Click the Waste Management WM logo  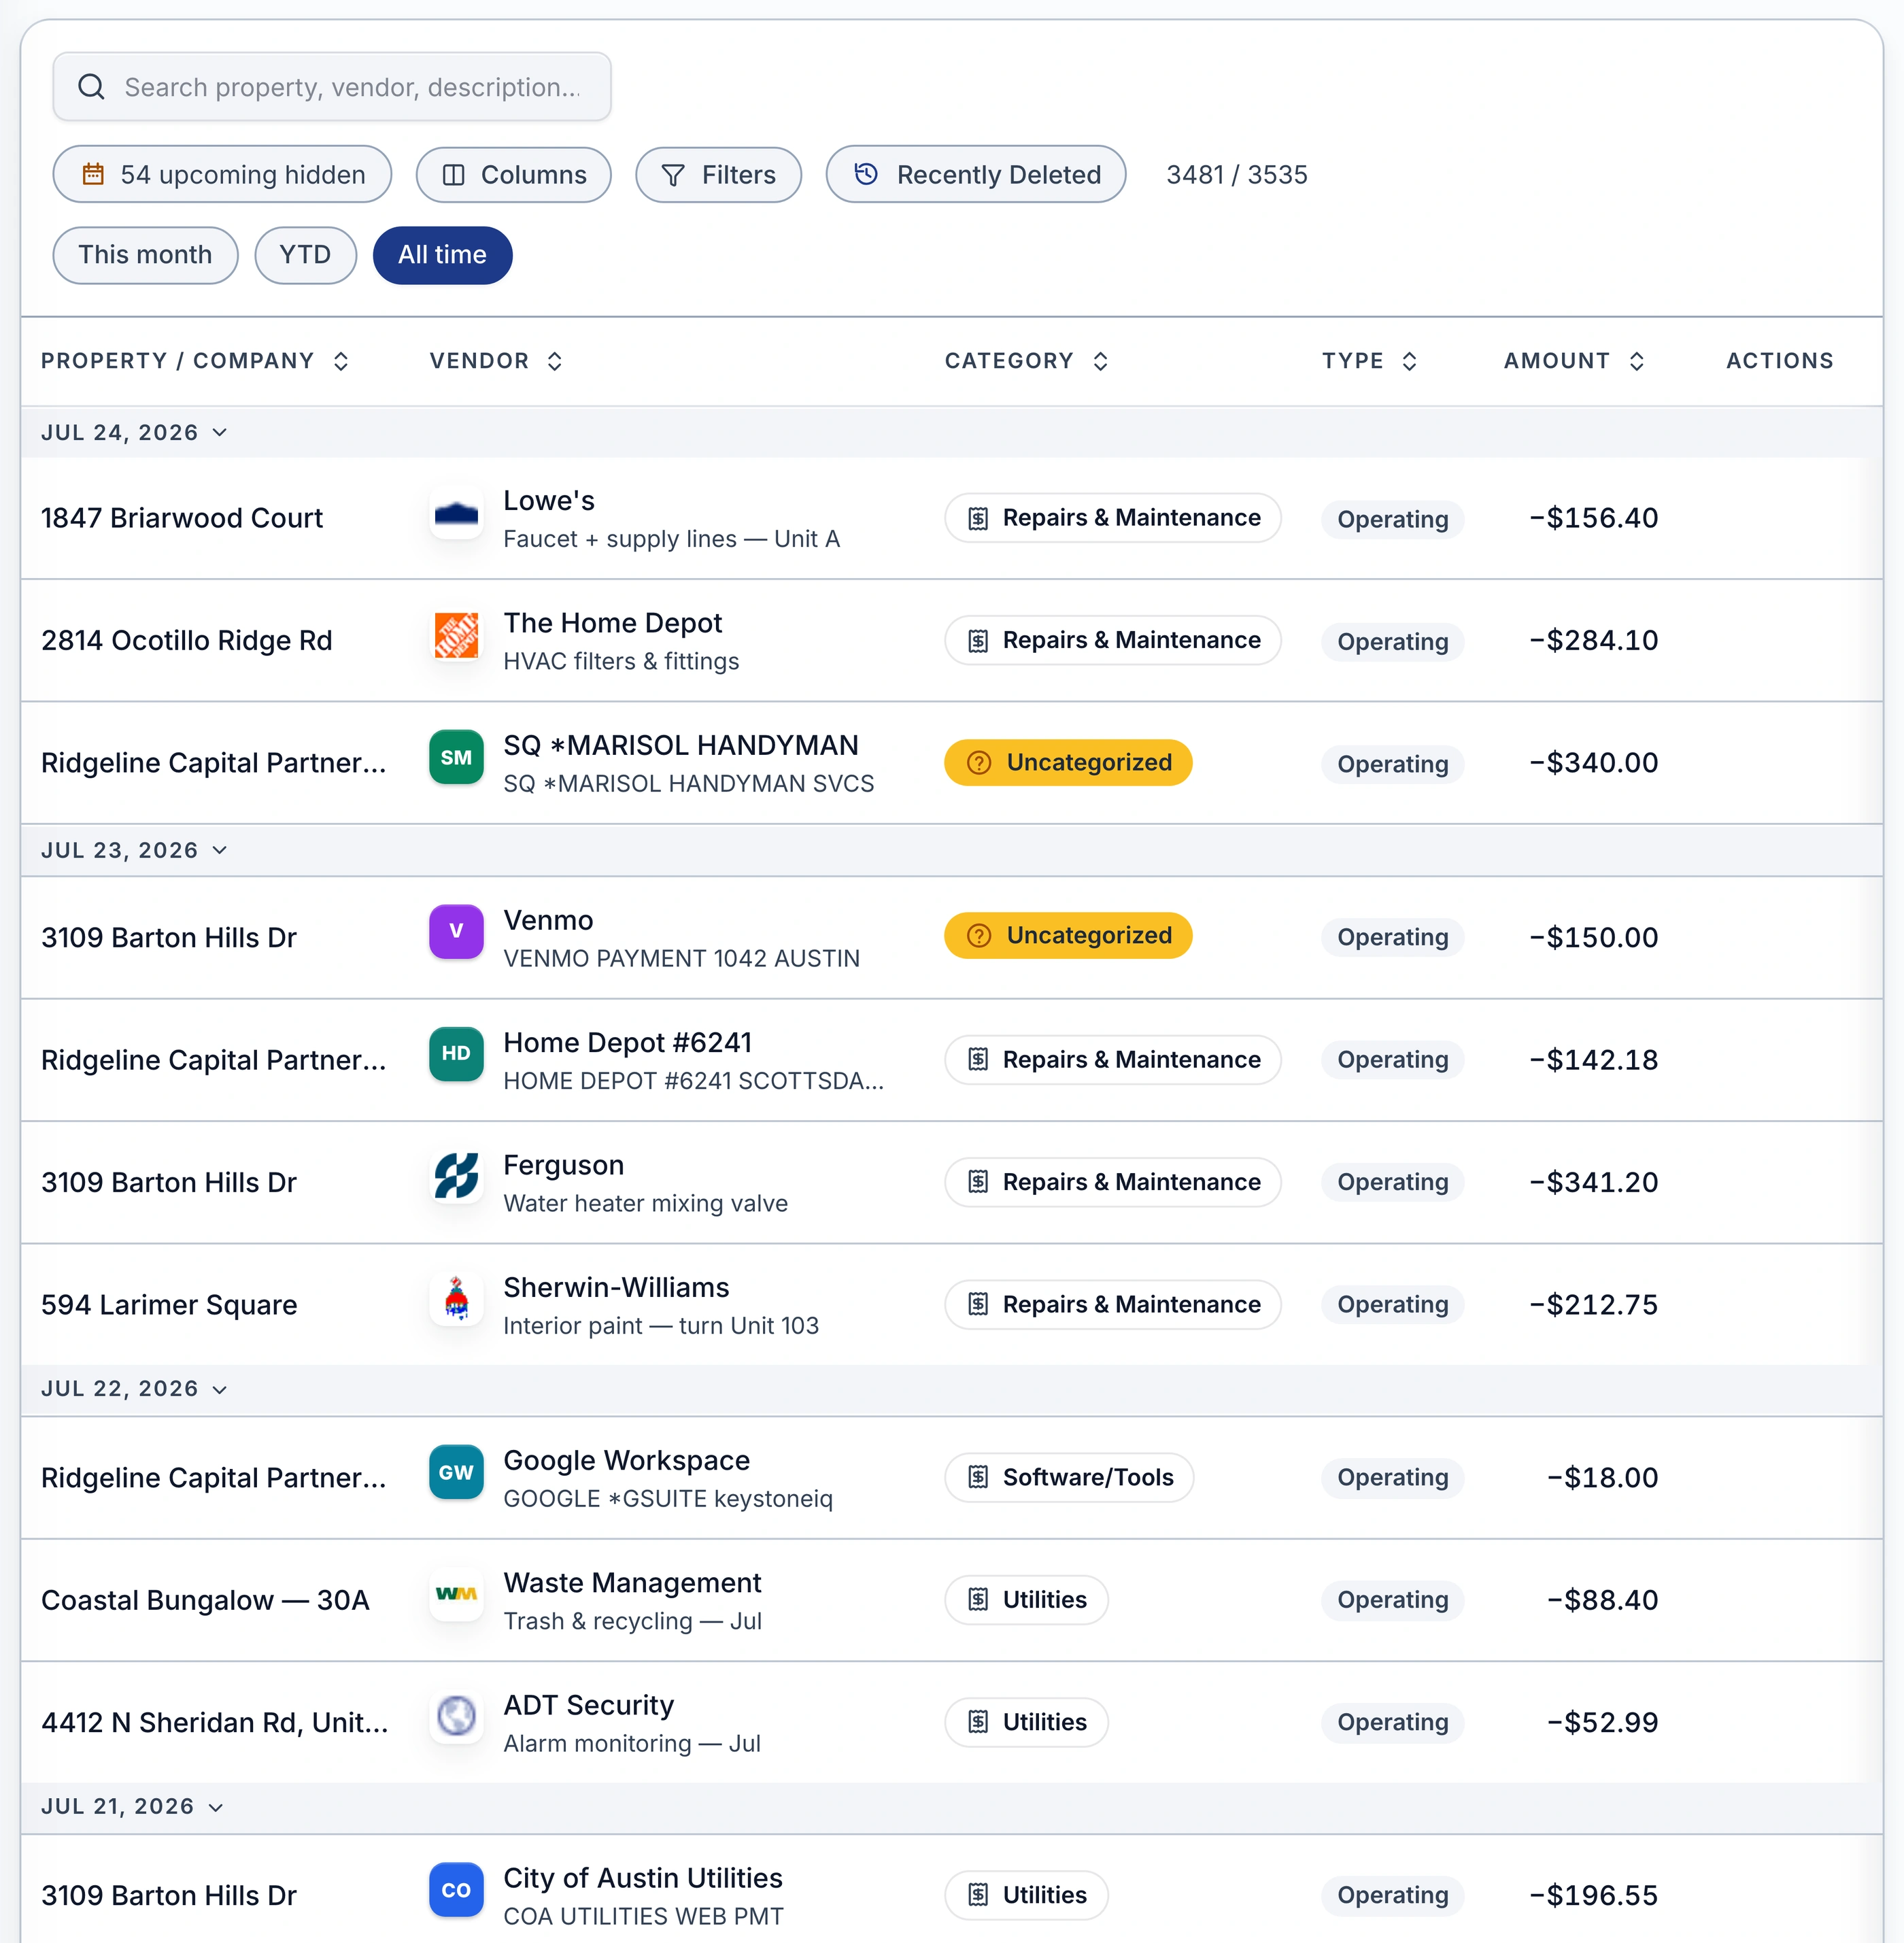tap(456, 1594)
